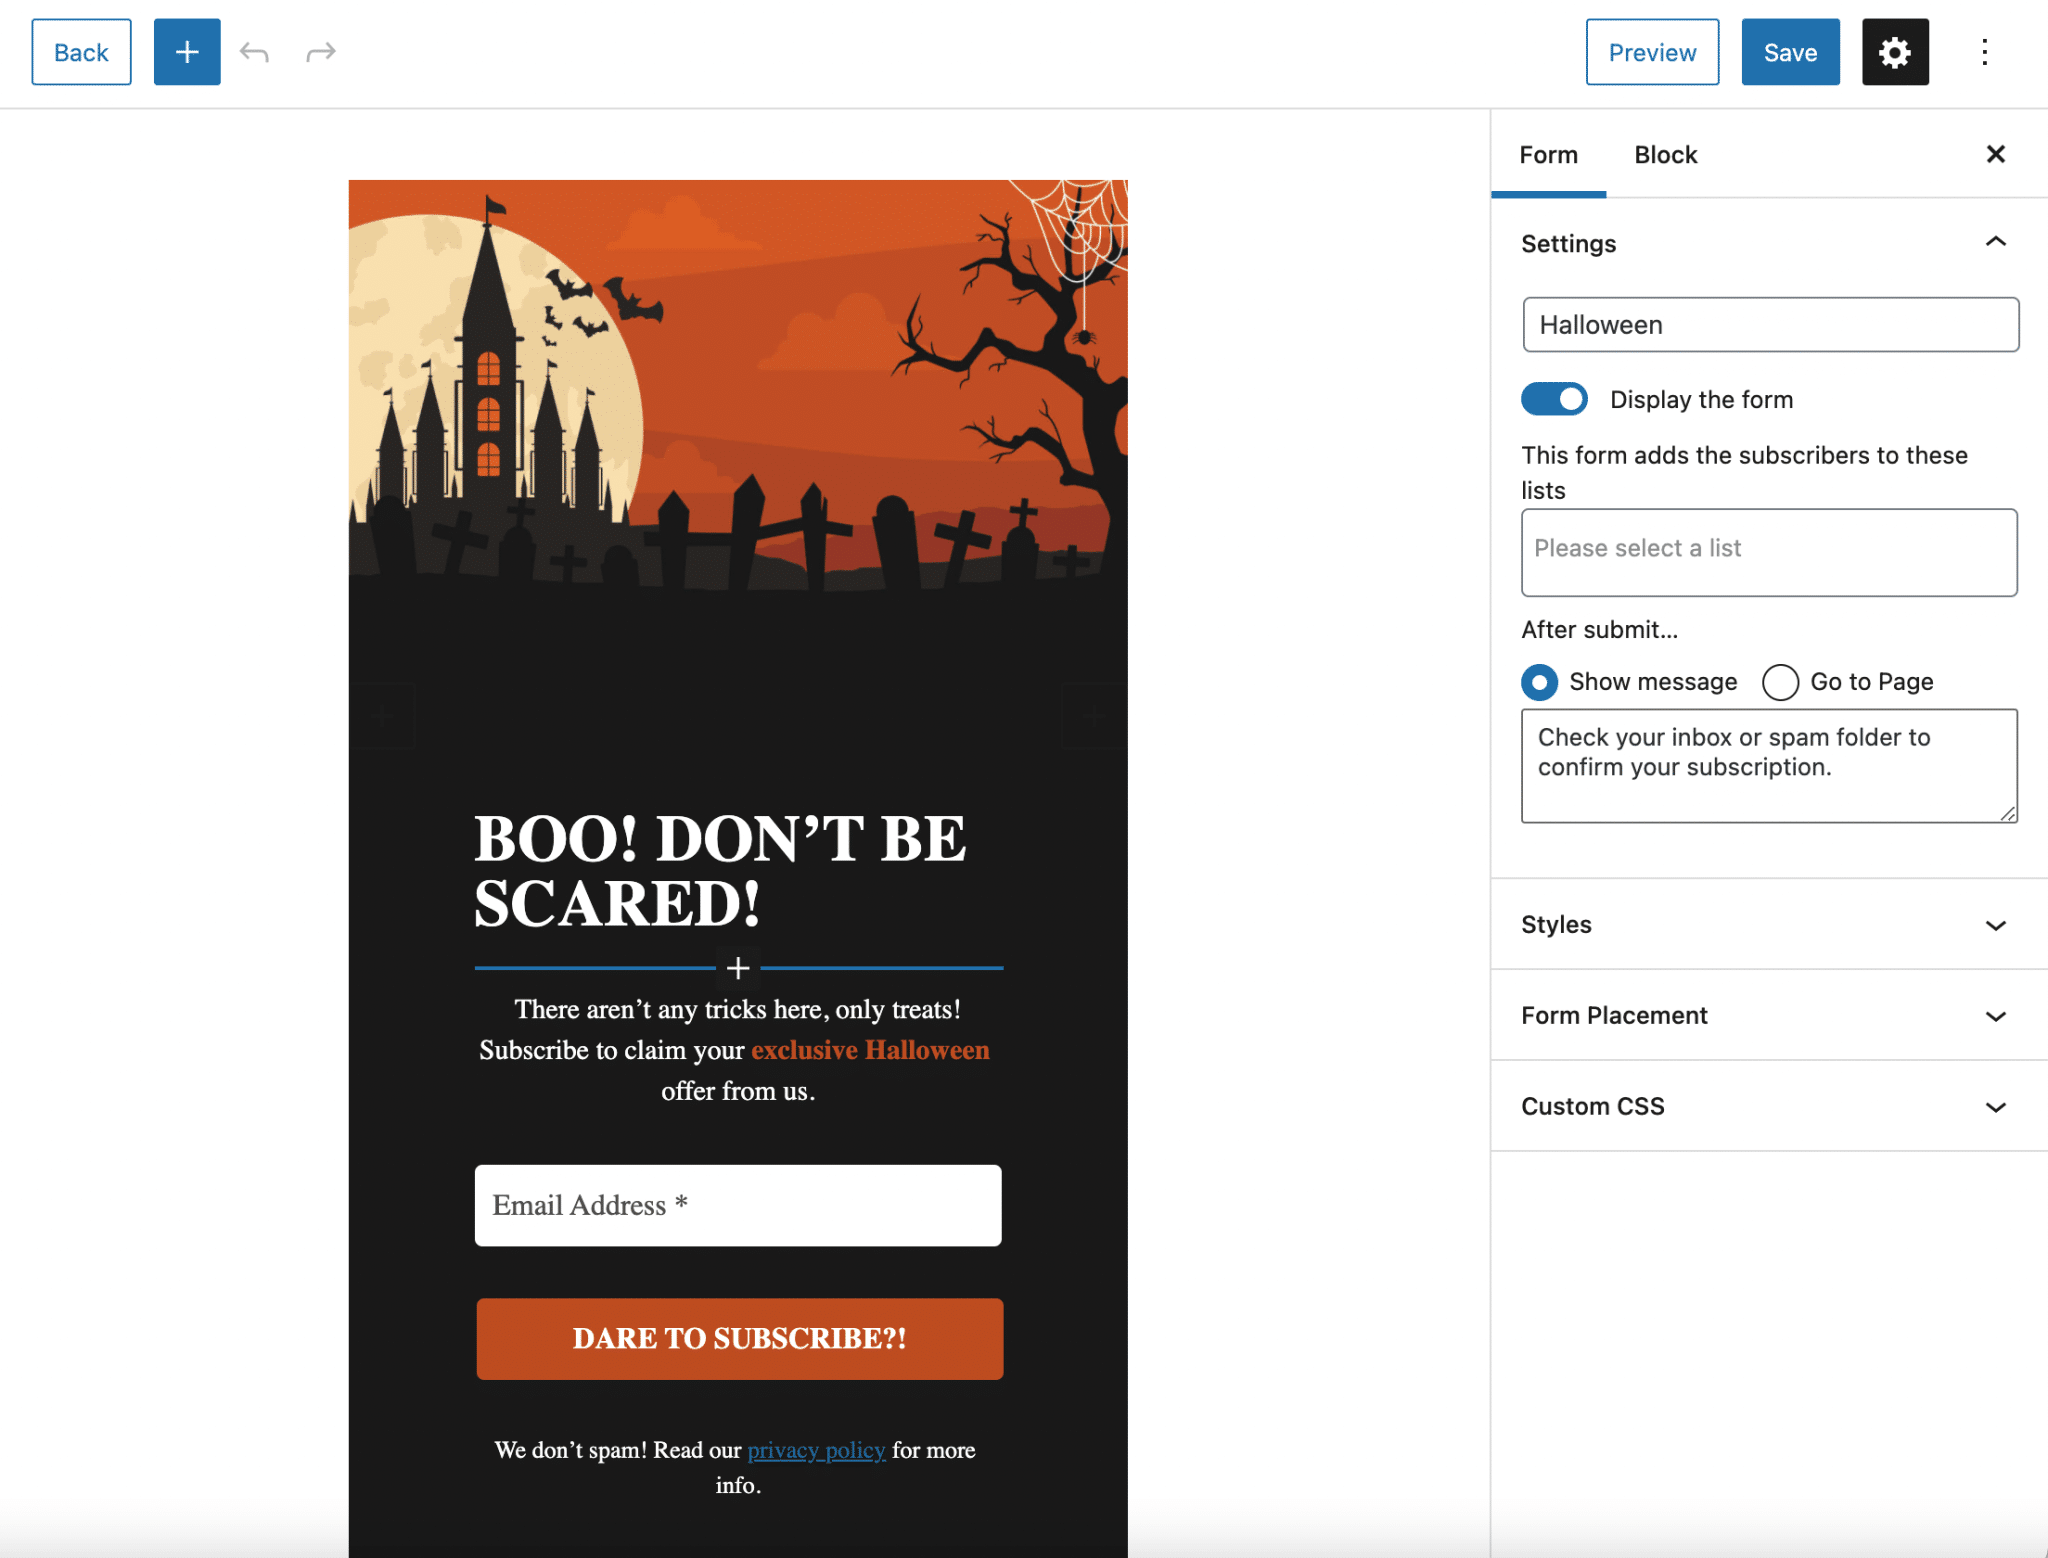Select the Show message radio option
The height and width of the screenshot is (1558, 2048).
click(1539, 682)
